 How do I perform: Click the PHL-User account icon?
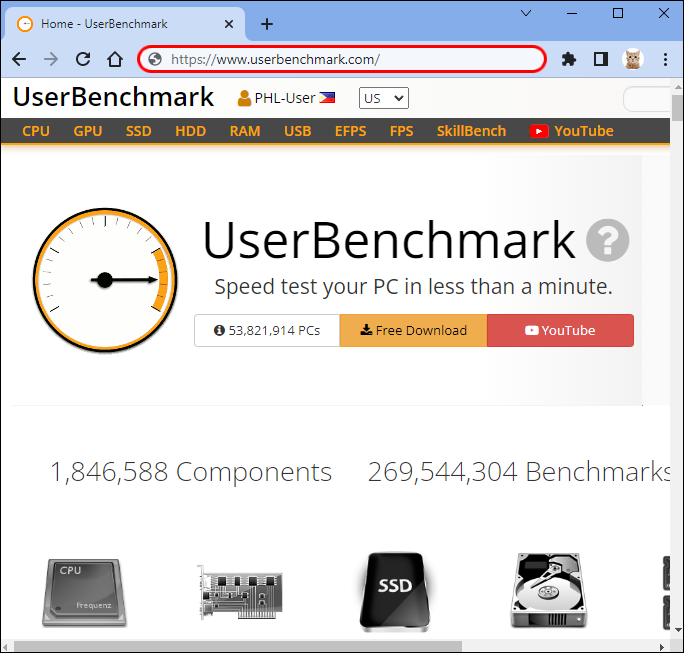[x=244, y=98]
